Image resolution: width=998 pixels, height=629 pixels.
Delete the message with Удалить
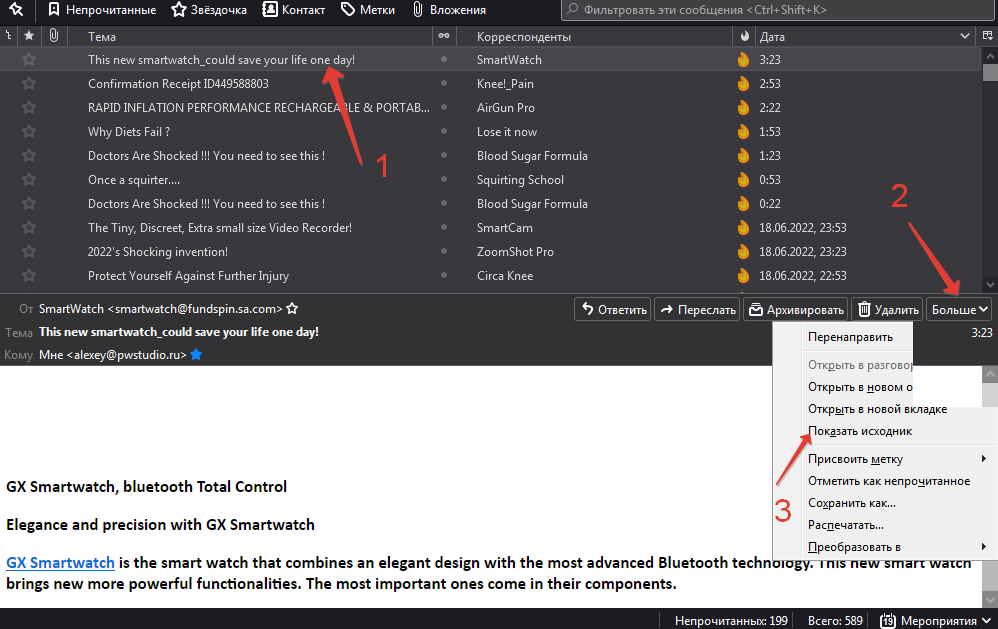click(887, 309)
